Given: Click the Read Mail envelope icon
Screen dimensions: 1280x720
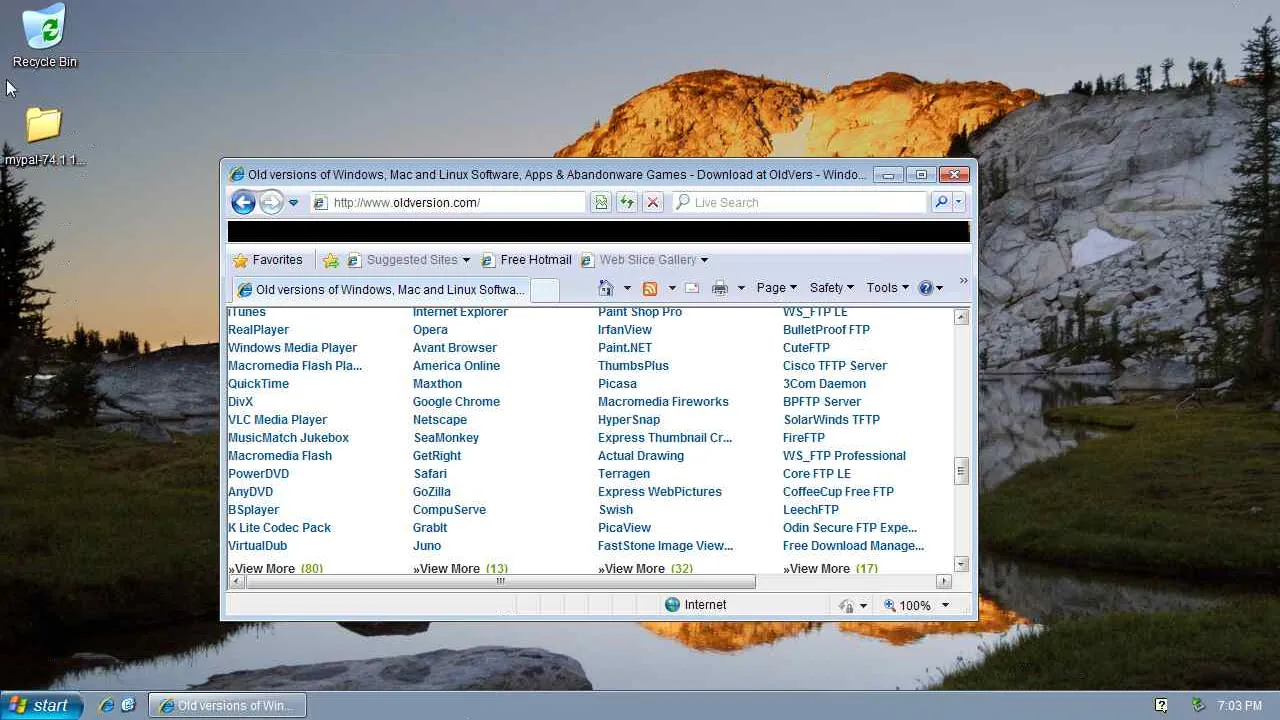Looking at the screenshot, I should coord(692,288).
